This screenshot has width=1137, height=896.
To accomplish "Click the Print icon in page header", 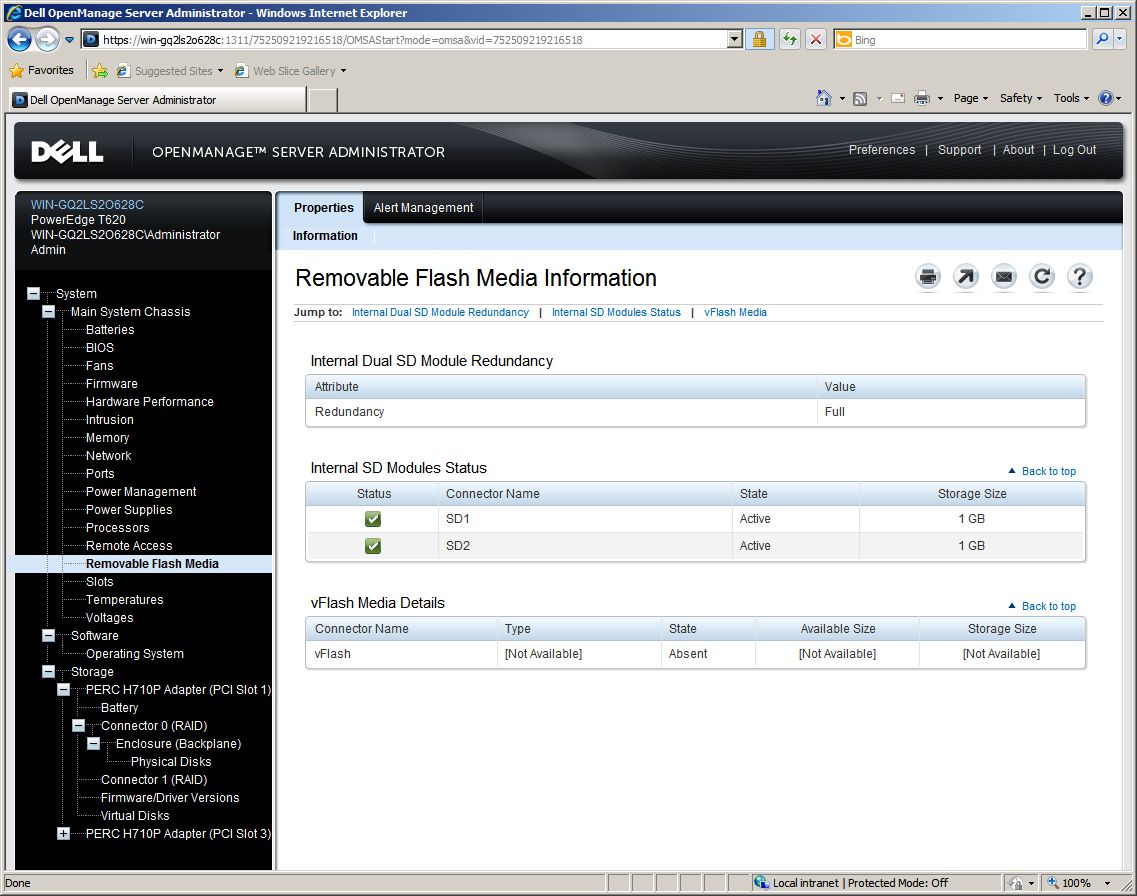I will pyautogui.click(x=927, y=276).
